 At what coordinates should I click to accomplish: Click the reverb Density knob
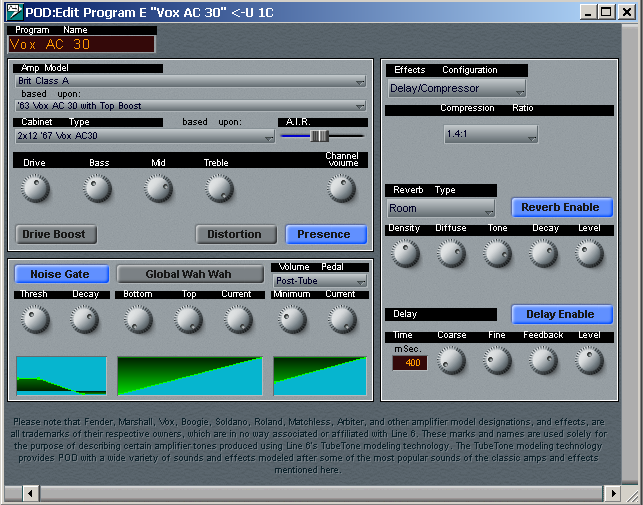tap(404, 254)
